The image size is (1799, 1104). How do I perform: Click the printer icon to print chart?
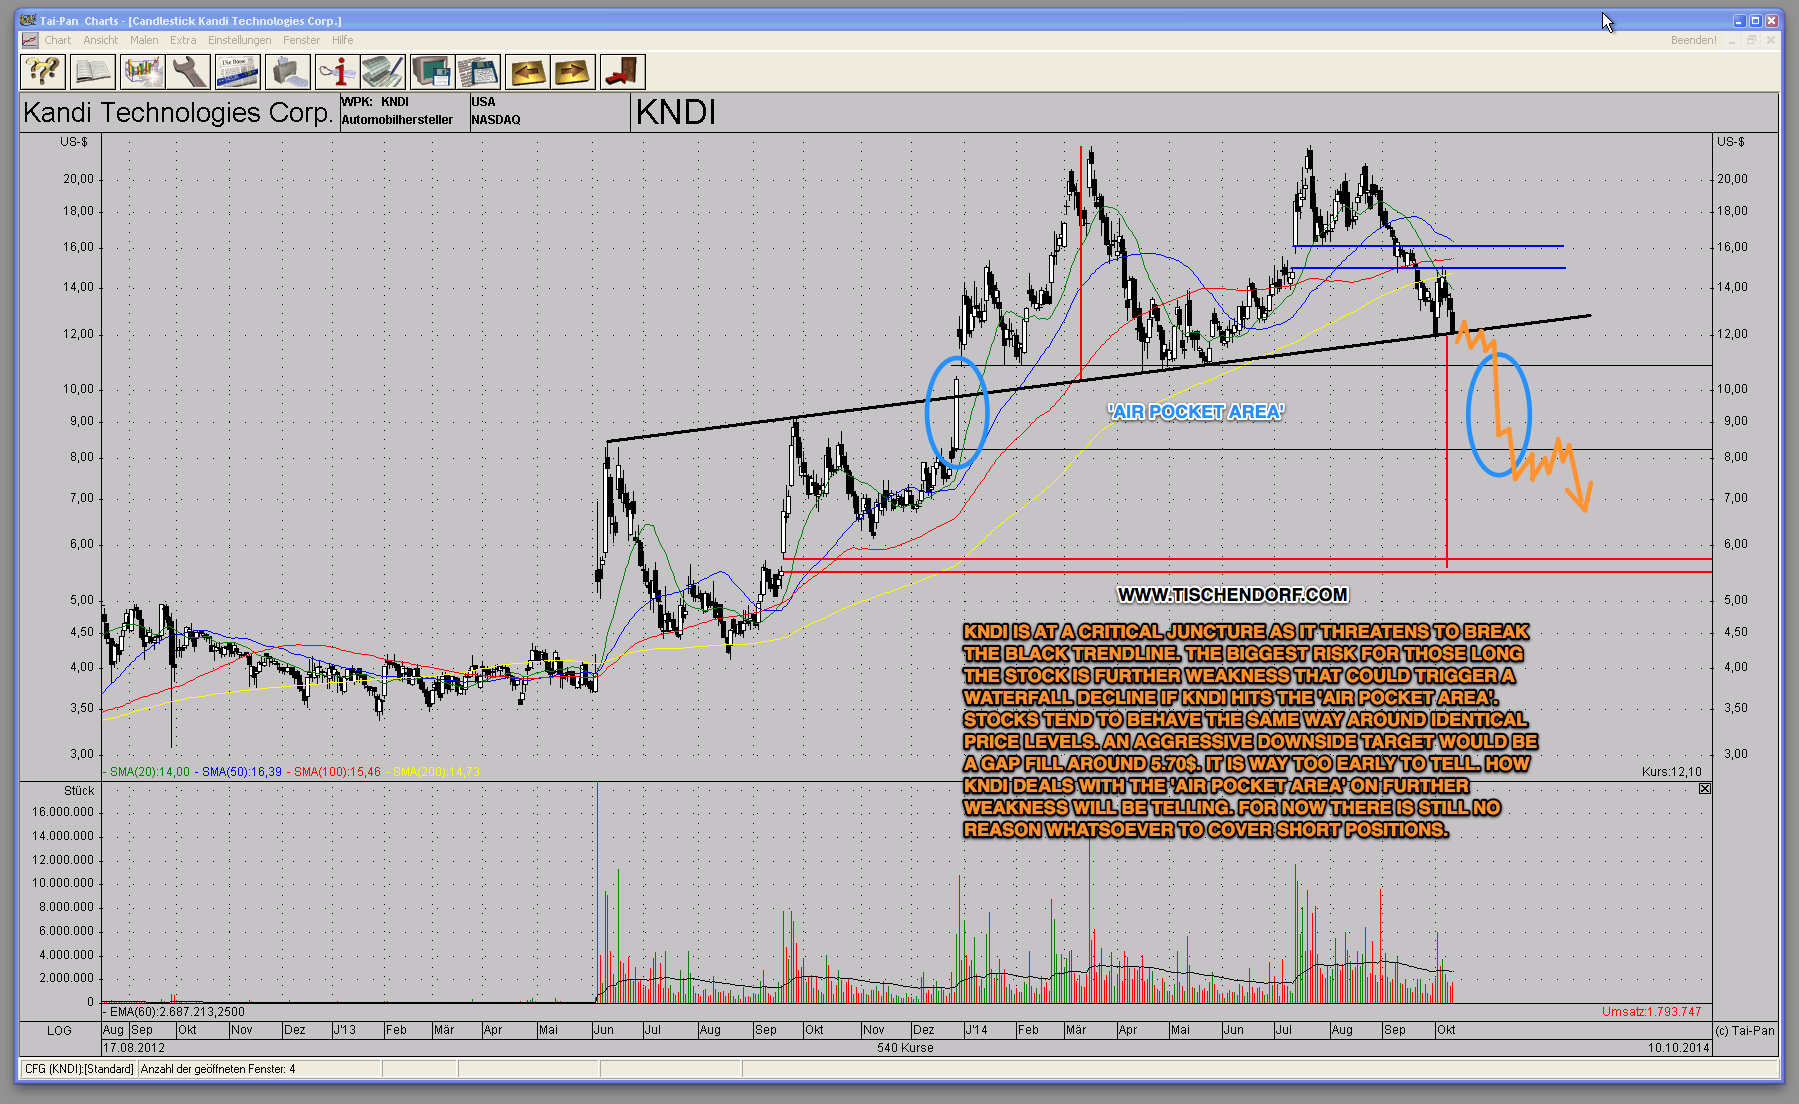[x=287, y=72]
